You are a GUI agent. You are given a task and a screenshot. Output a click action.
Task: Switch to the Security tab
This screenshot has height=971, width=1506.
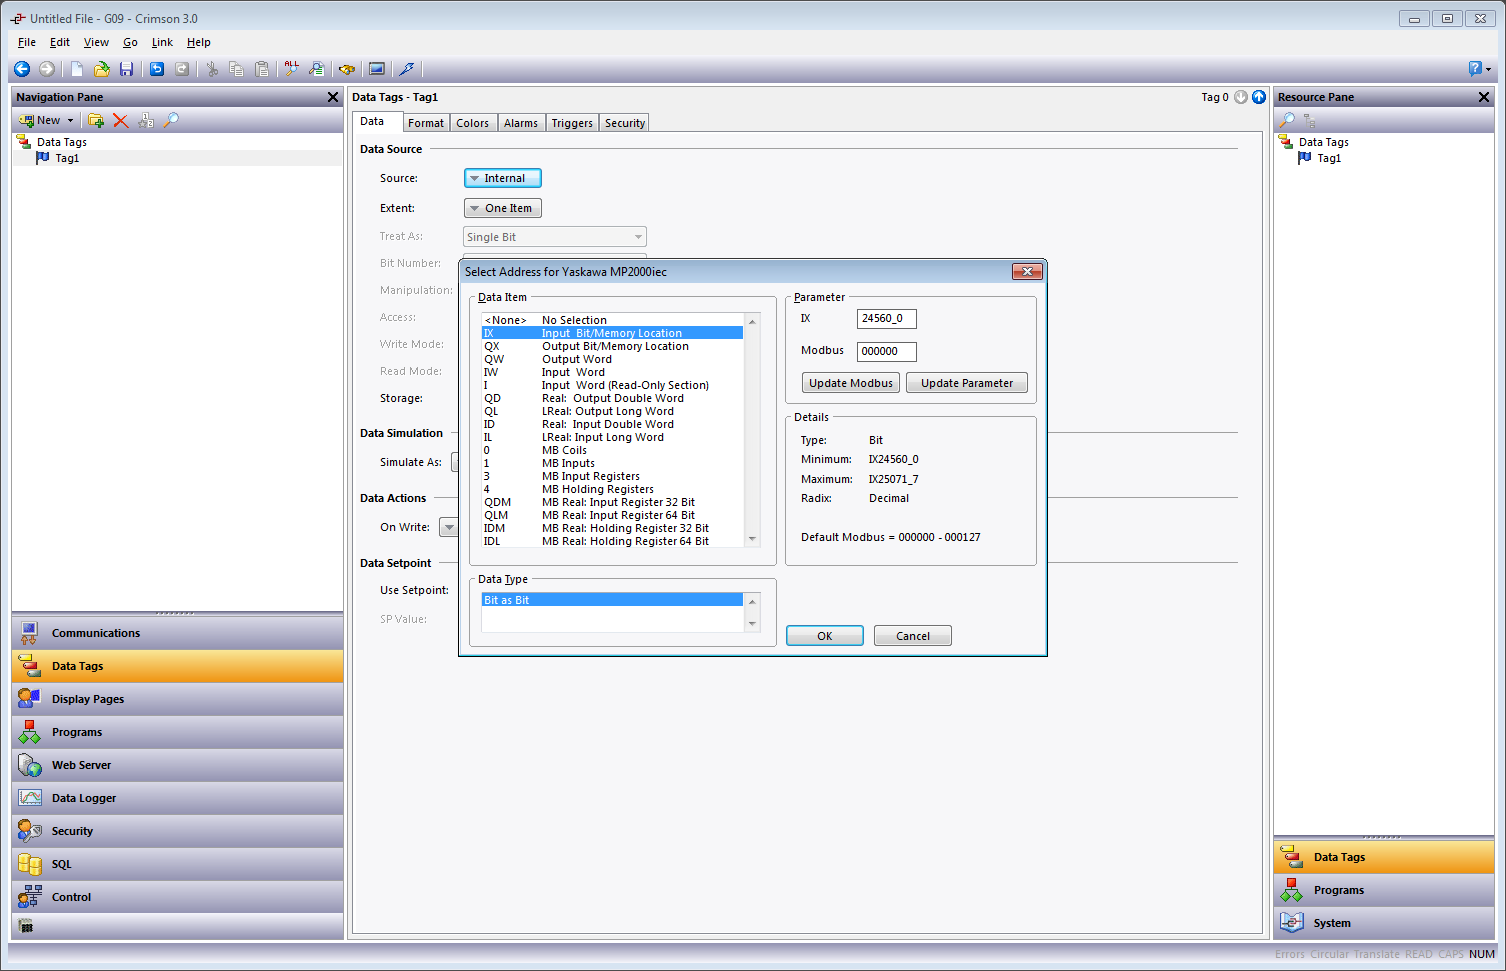coord(625,123)
